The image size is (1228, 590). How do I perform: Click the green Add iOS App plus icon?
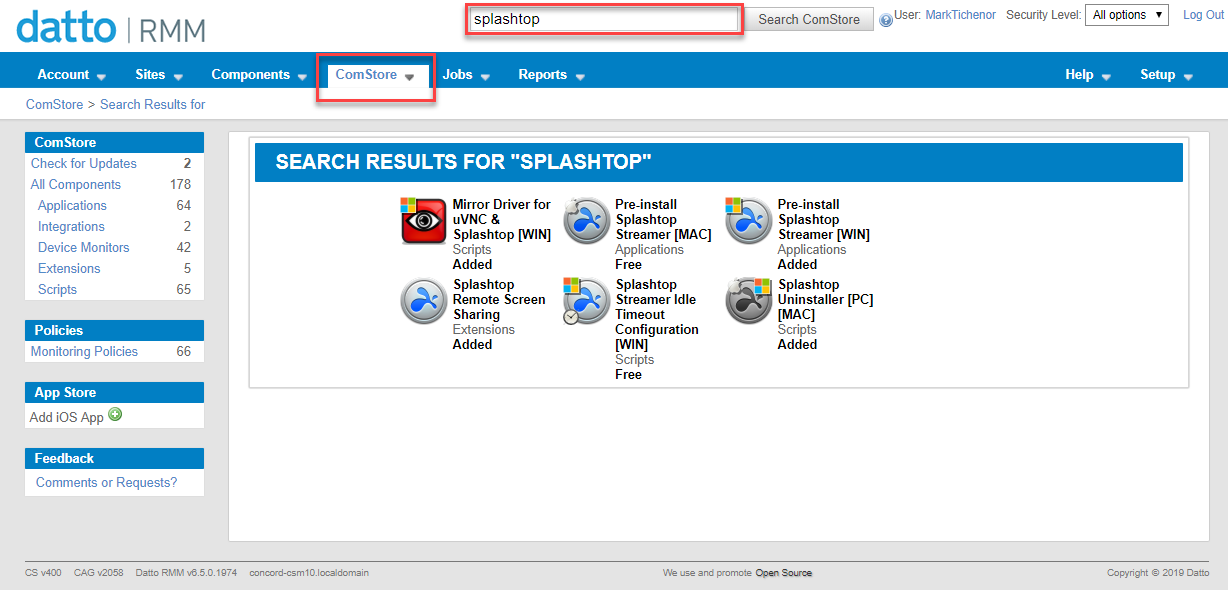(115, 414)
